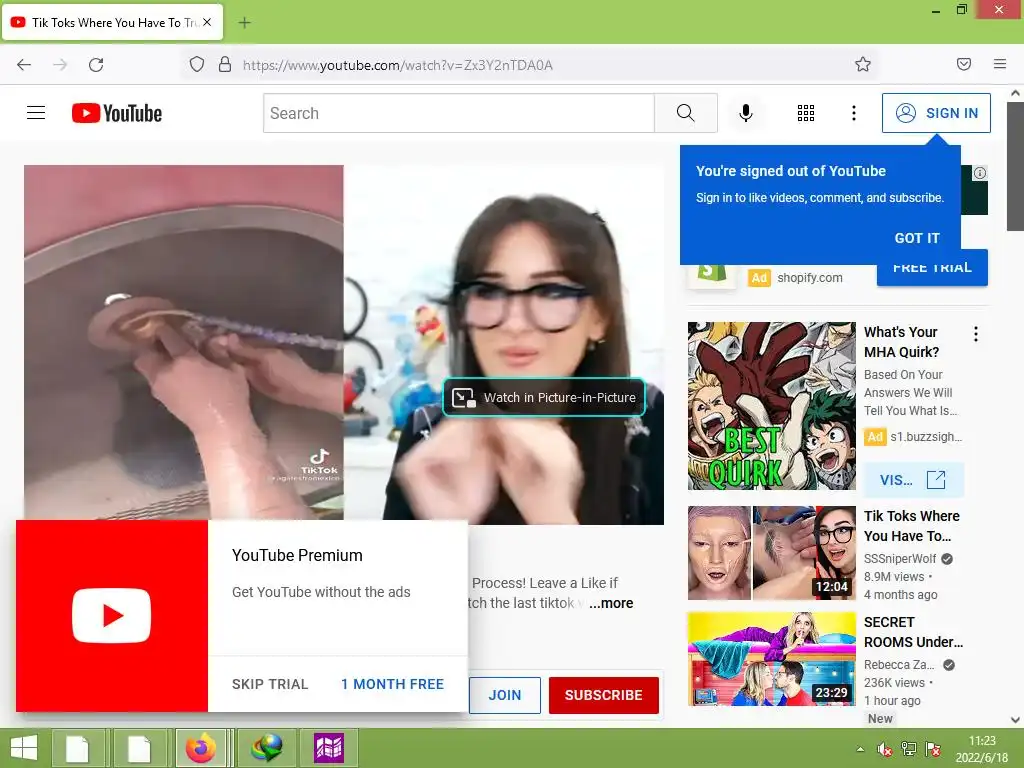Open SSSniperWolf channel name
Viewport: 1024px width, 768px height.
pos(900,558)
